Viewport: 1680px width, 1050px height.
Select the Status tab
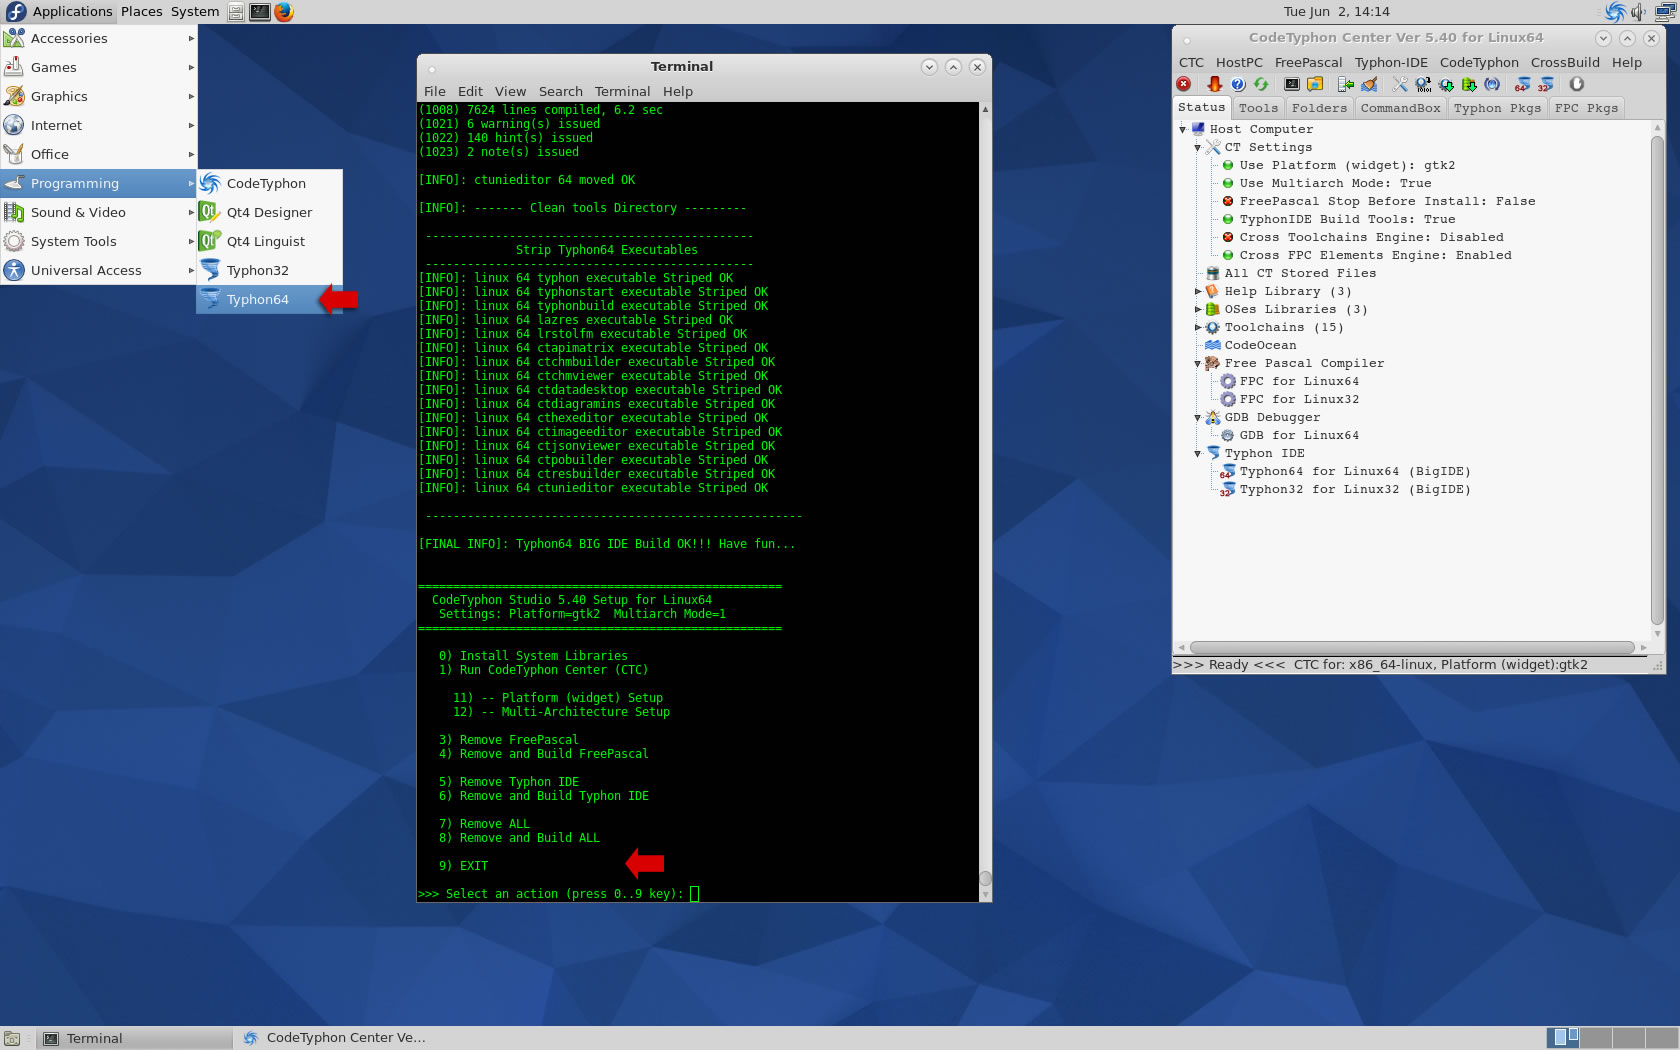[x=1201, y=107]
